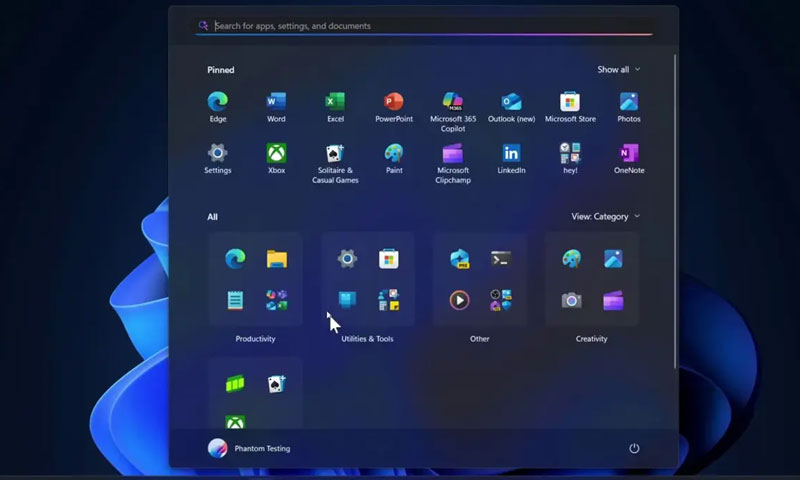Open Solitaire in the games category

[x=277, y=384]
